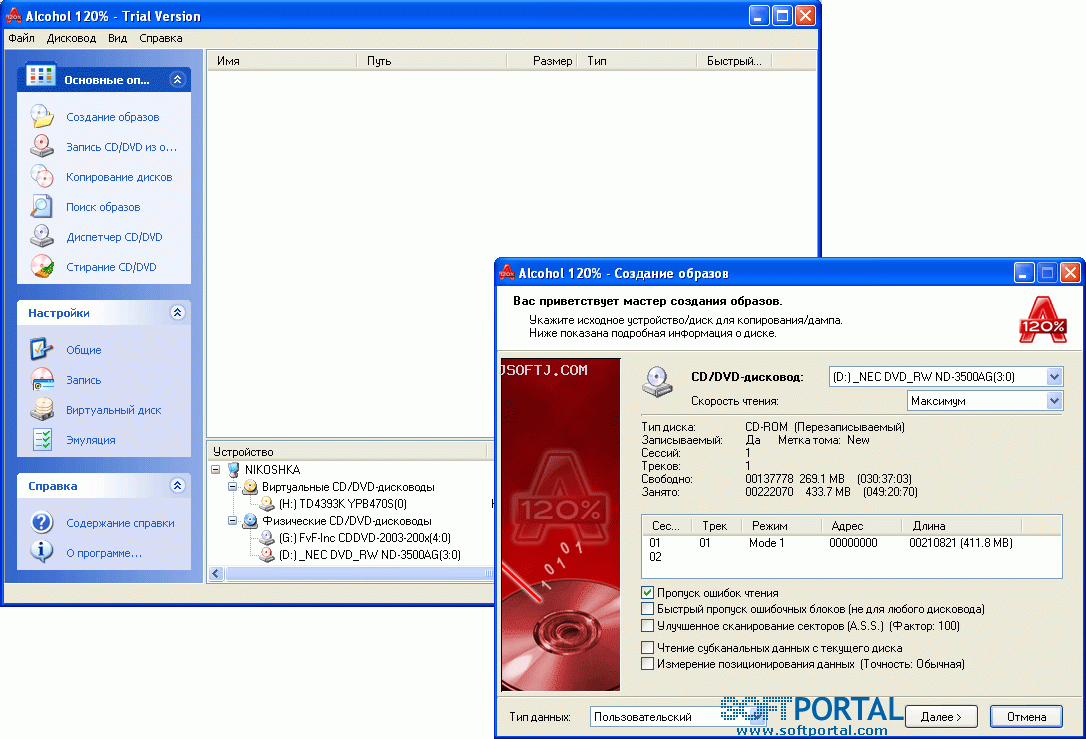Click the Запись CD/DVD burn icon
Viewport: 1086px width, 739px height.
[x=42, y=146]
